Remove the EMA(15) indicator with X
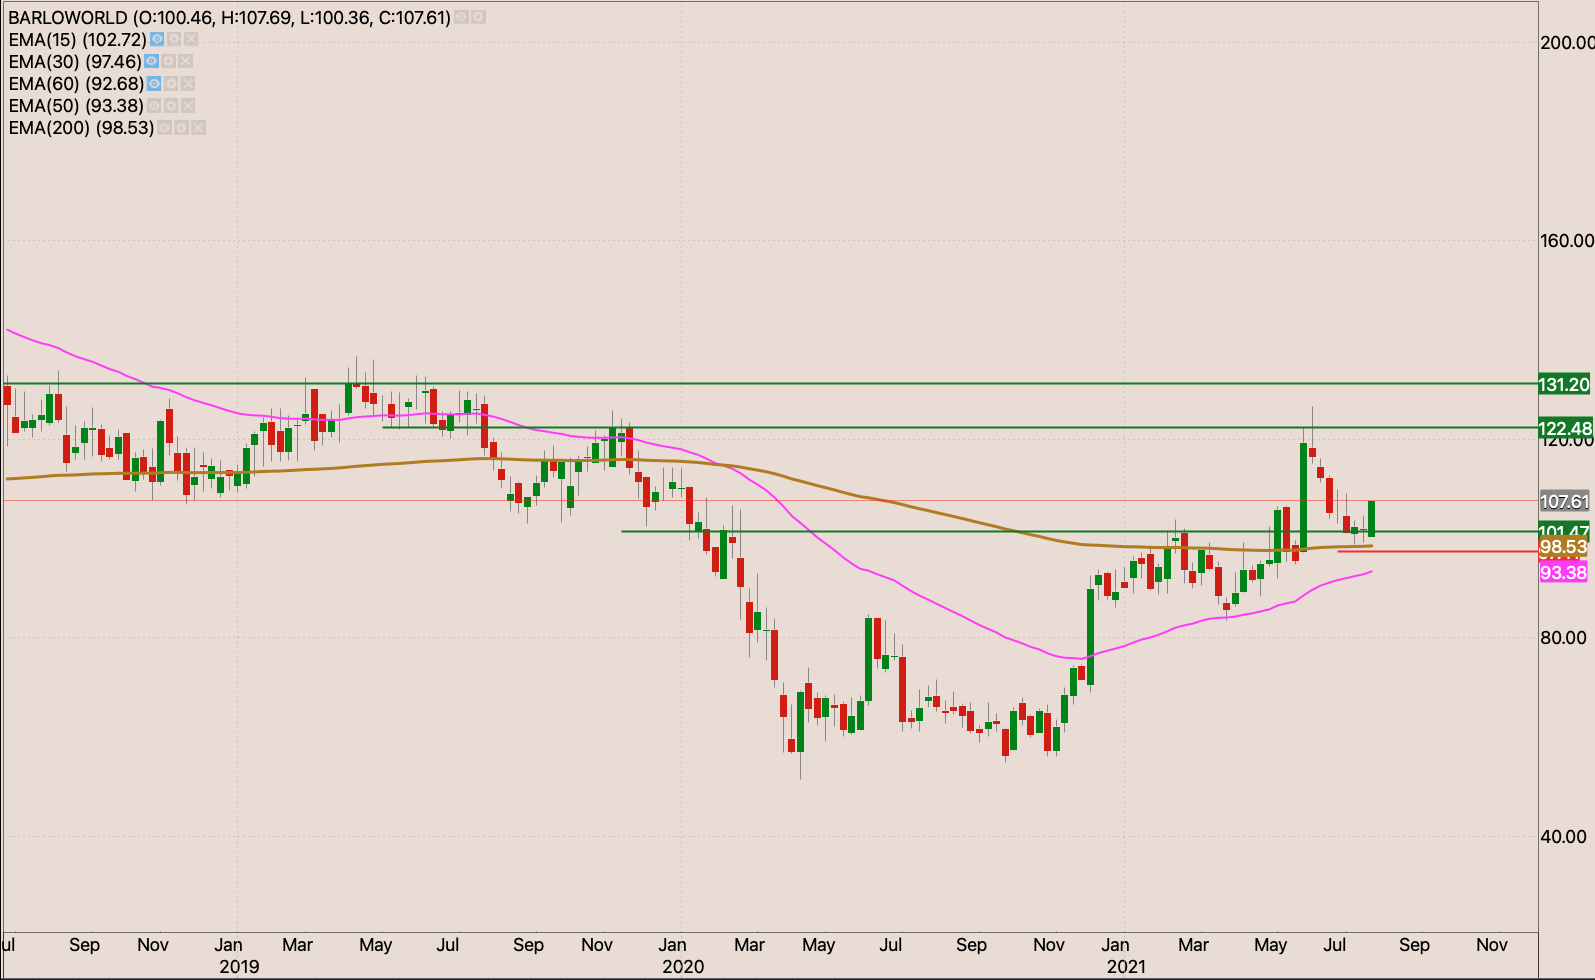Screen dimensions: 1595x980 tap(191, 40)
